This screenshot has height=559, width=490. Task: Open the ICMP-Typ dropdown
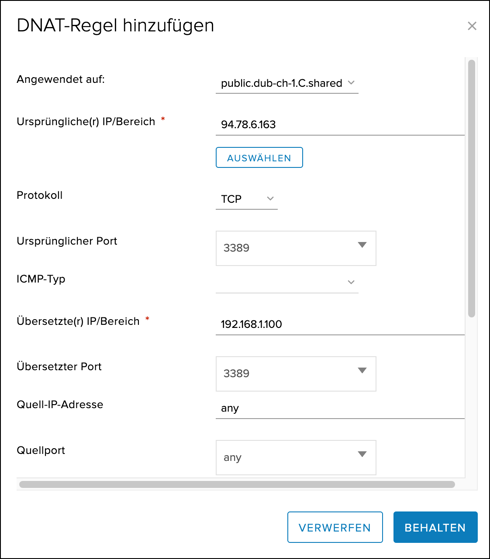click(x=287, y=282)
